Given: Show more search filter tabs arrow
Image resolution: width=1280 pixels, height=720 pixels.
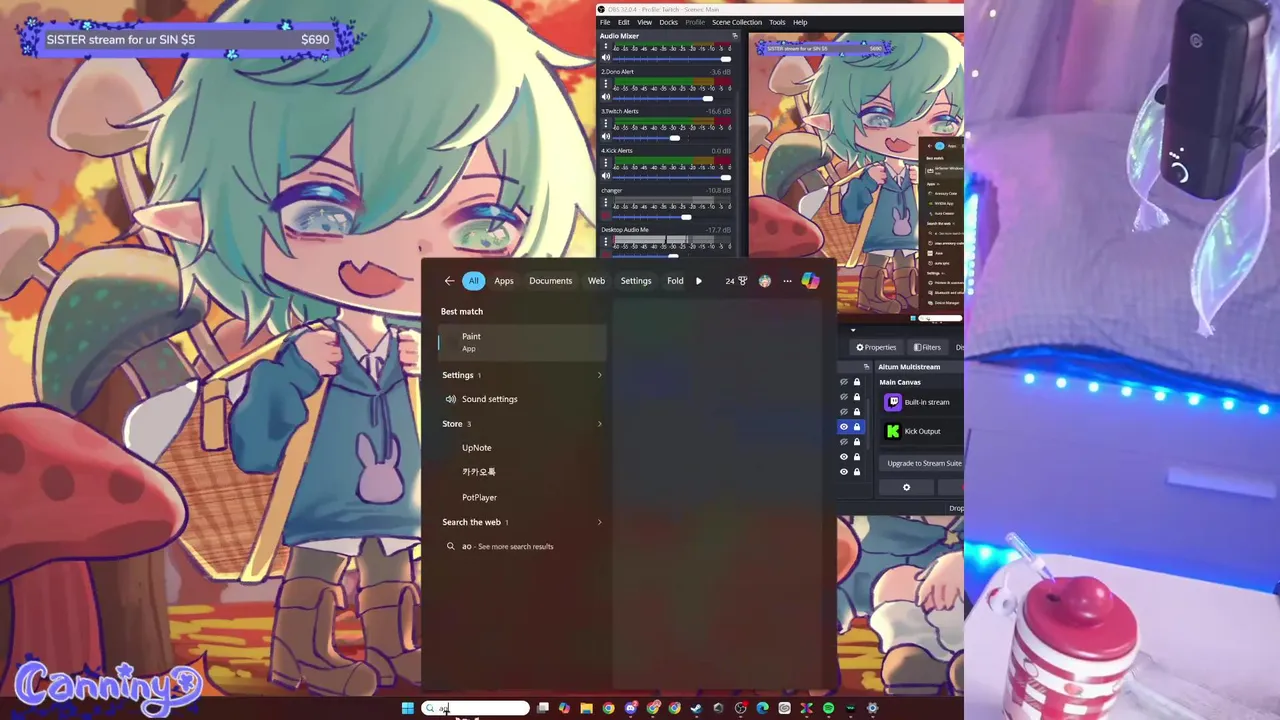Looking at the screenshot, I should click(x=698, y=281).
